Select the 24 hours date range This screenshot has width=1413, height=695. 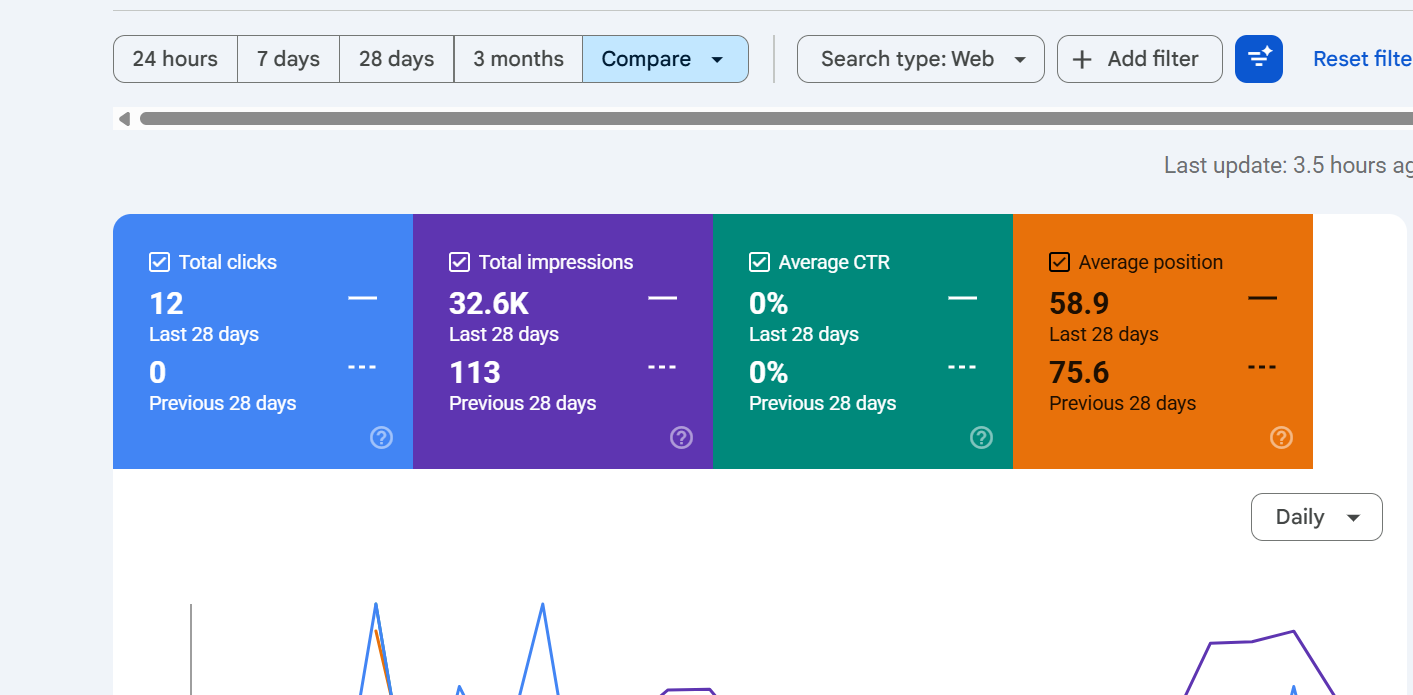point(175,59)
